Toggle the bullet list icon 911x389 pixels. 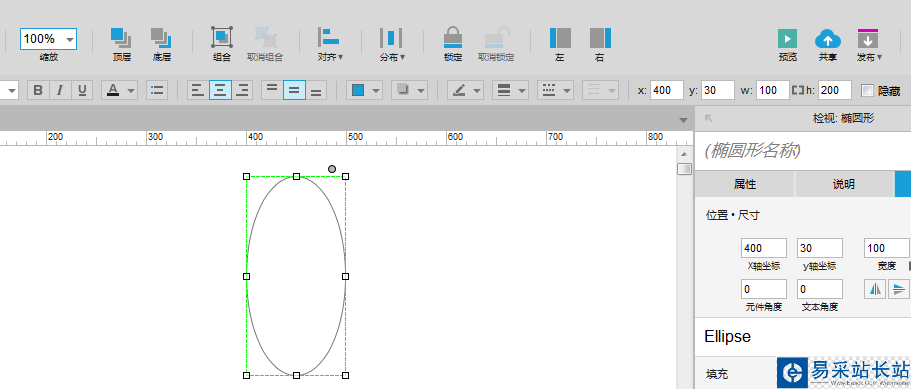pos(157,90)
